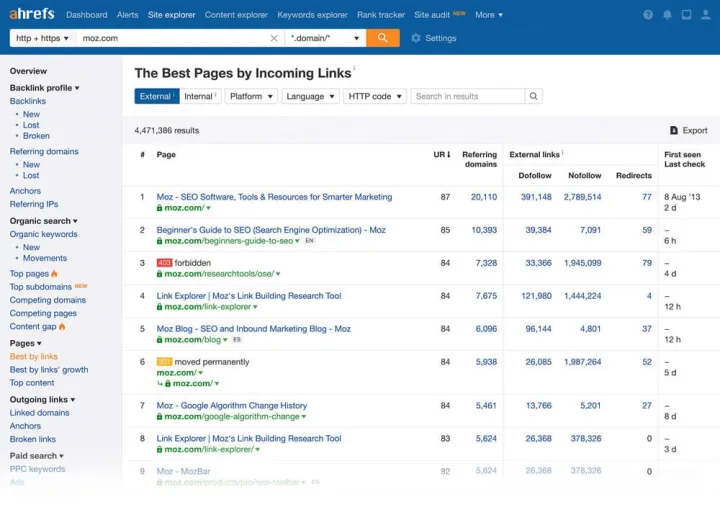Viewport: 720px width, 510px height.
Task: Open Competing domains in the sidebar
Action: [48, 300]
